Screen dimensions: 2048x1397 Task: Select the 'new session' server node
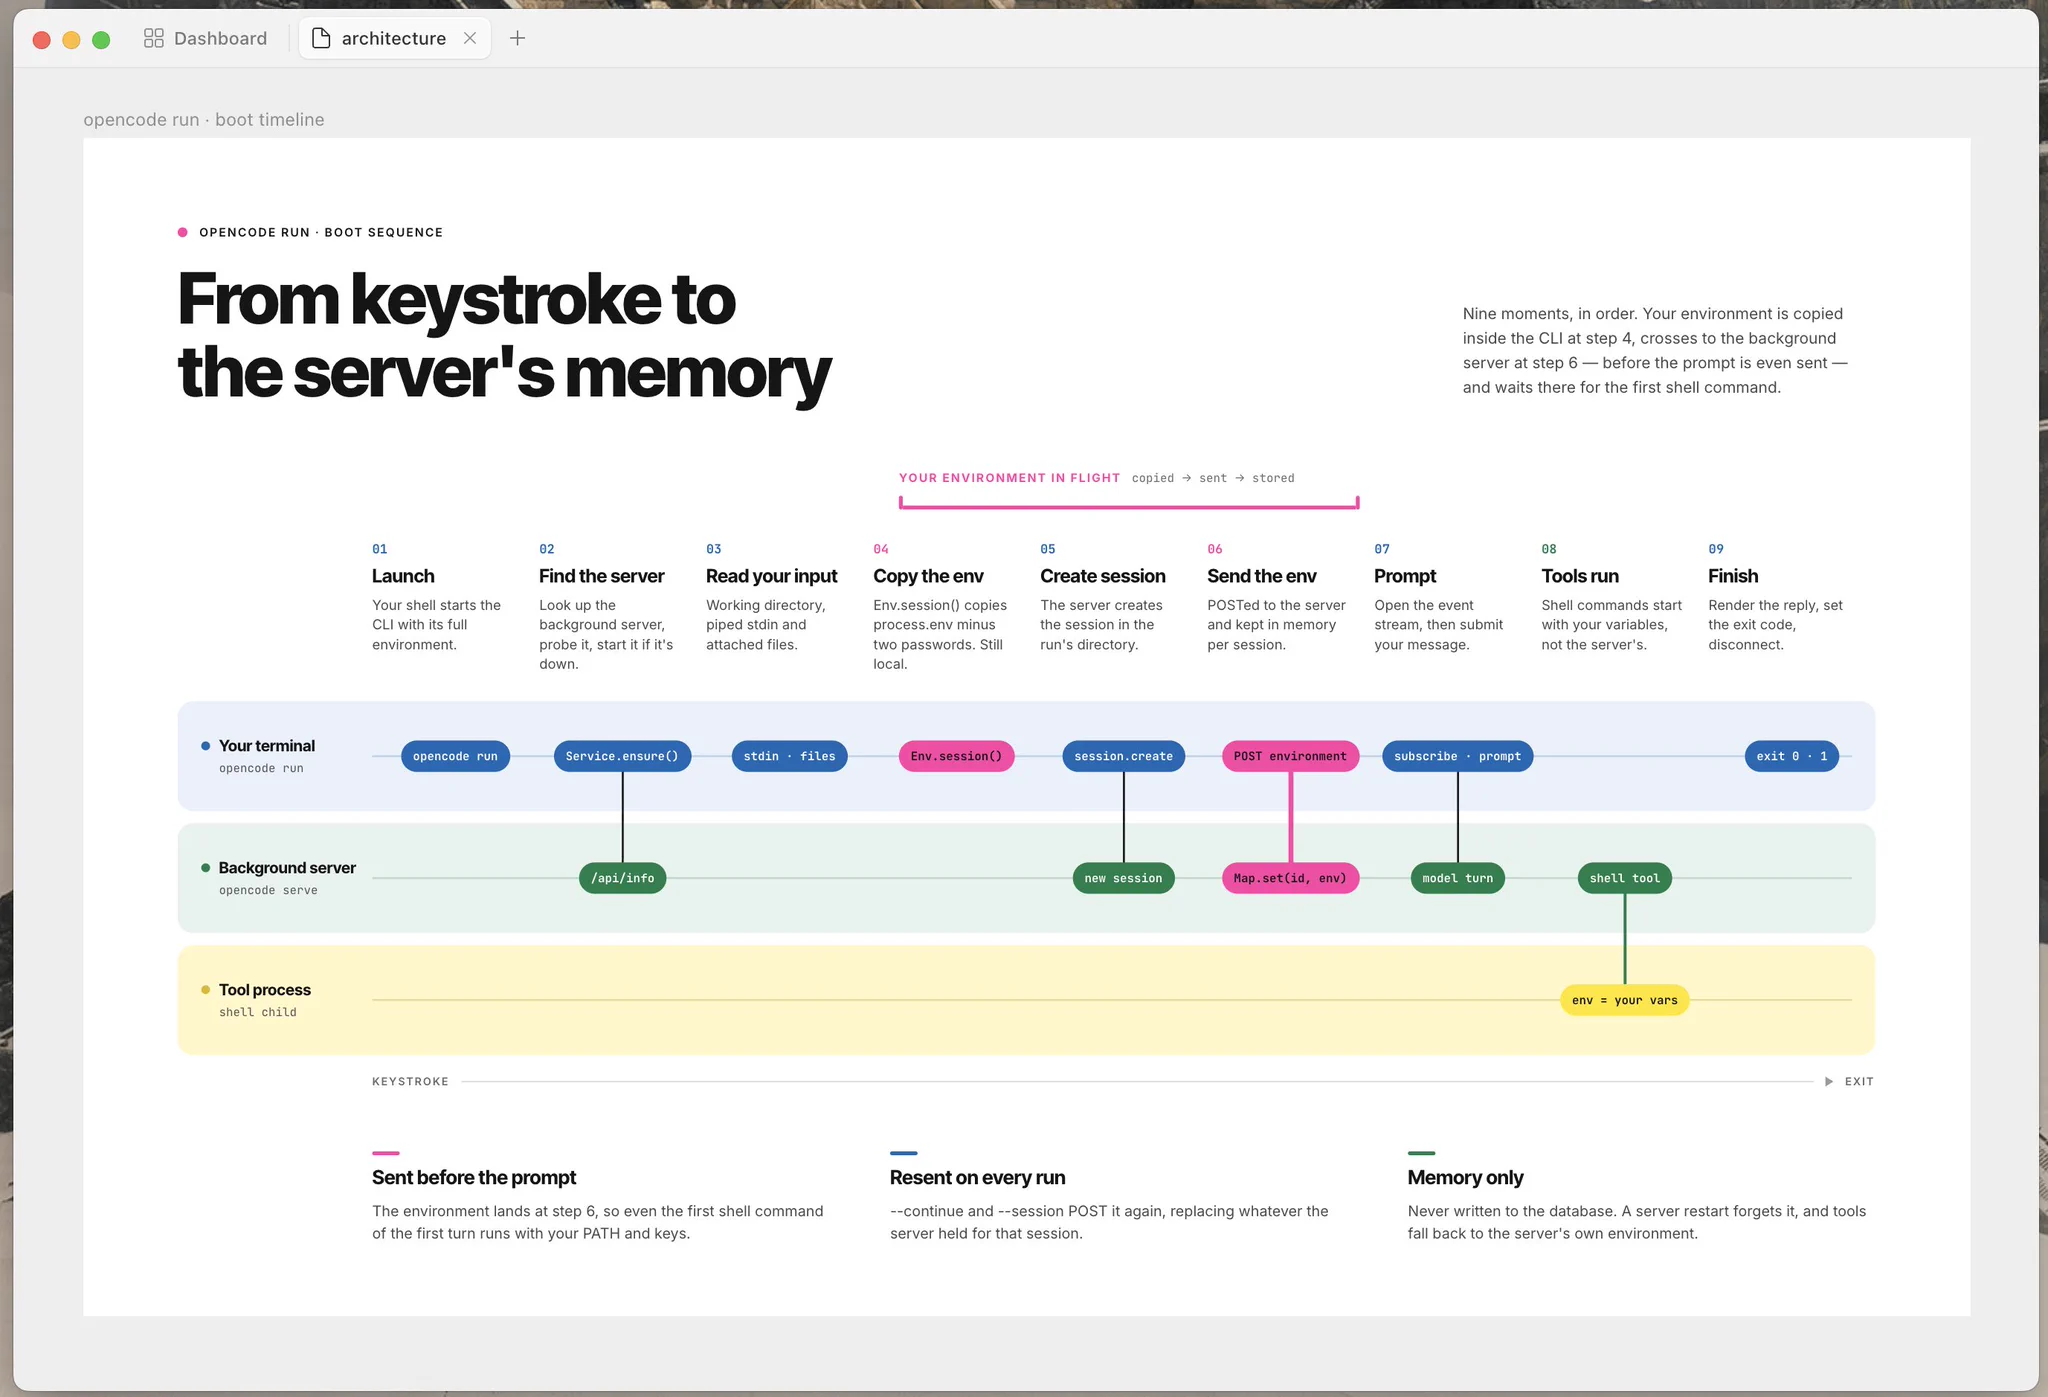pyautogui.click(x=1123, y=878)
